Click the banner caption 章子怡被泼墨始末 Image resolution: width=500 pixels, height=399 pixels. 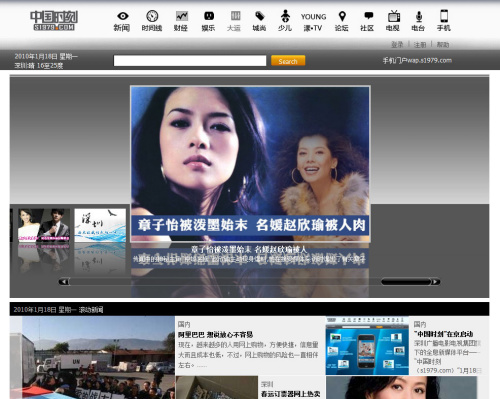pos(193,225)
